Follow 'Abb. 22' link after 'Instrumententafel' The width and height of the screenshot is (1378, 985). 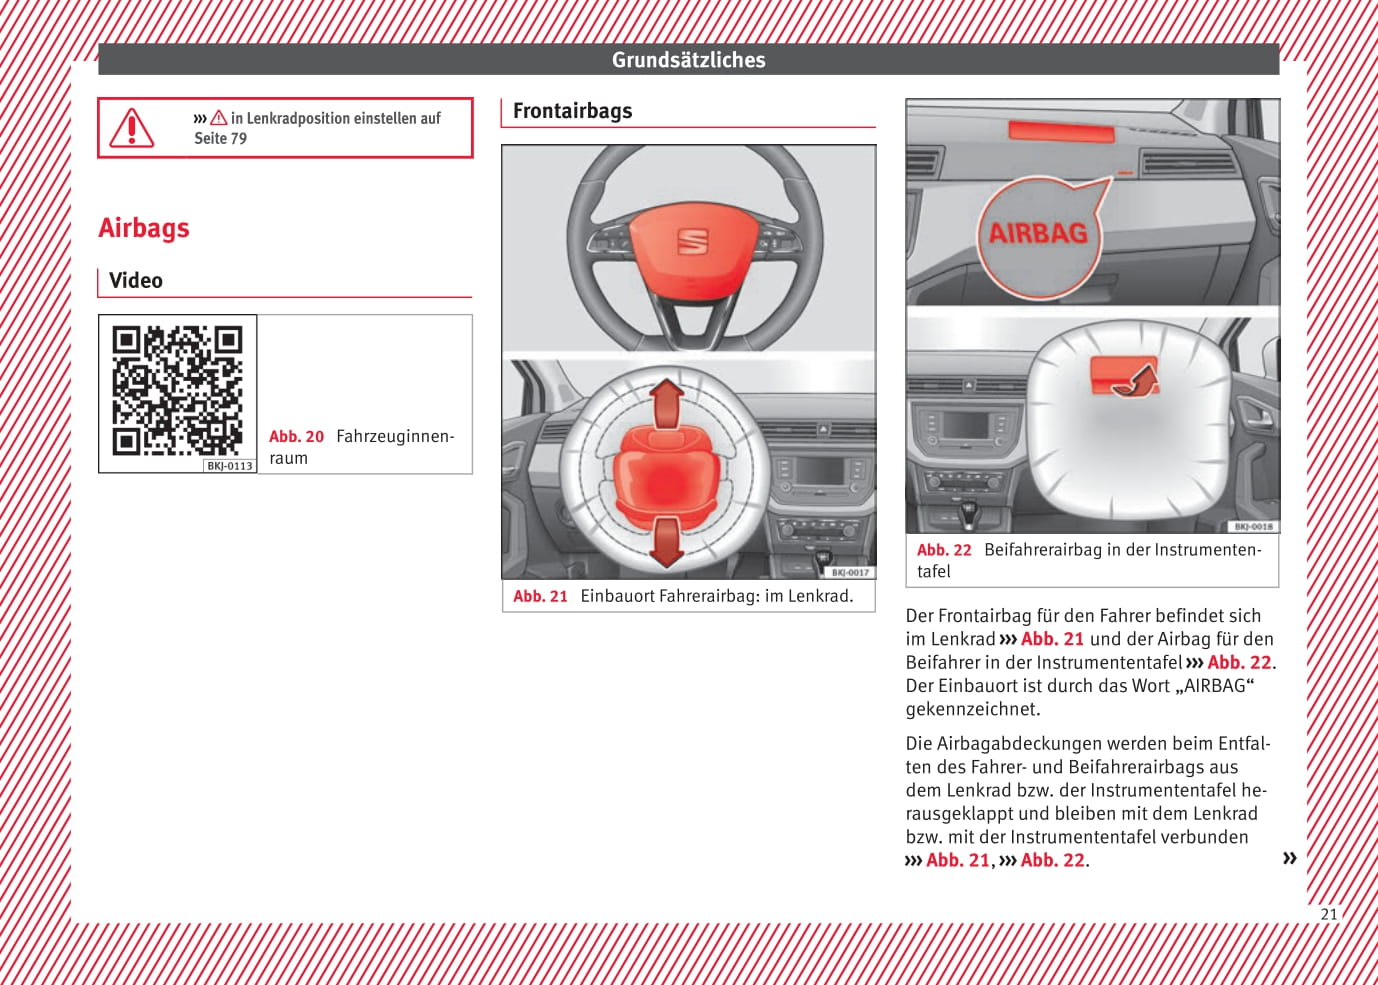pyautogui.click(x=1238, y=662)
